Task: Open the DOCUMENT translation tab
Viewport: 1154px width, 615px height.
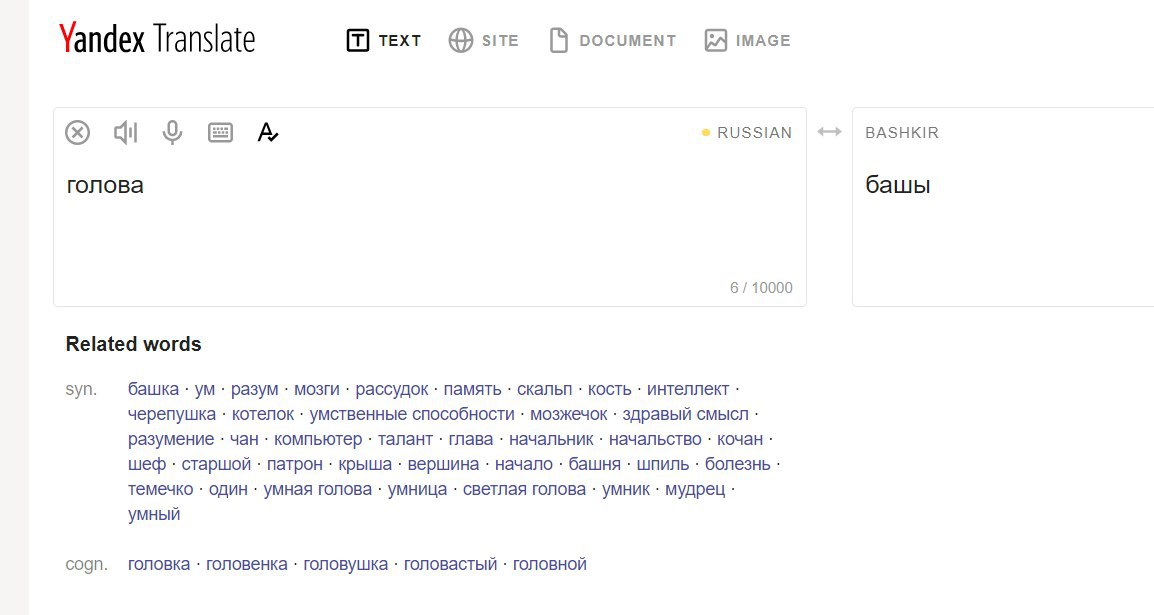Action: click(613, 40)
